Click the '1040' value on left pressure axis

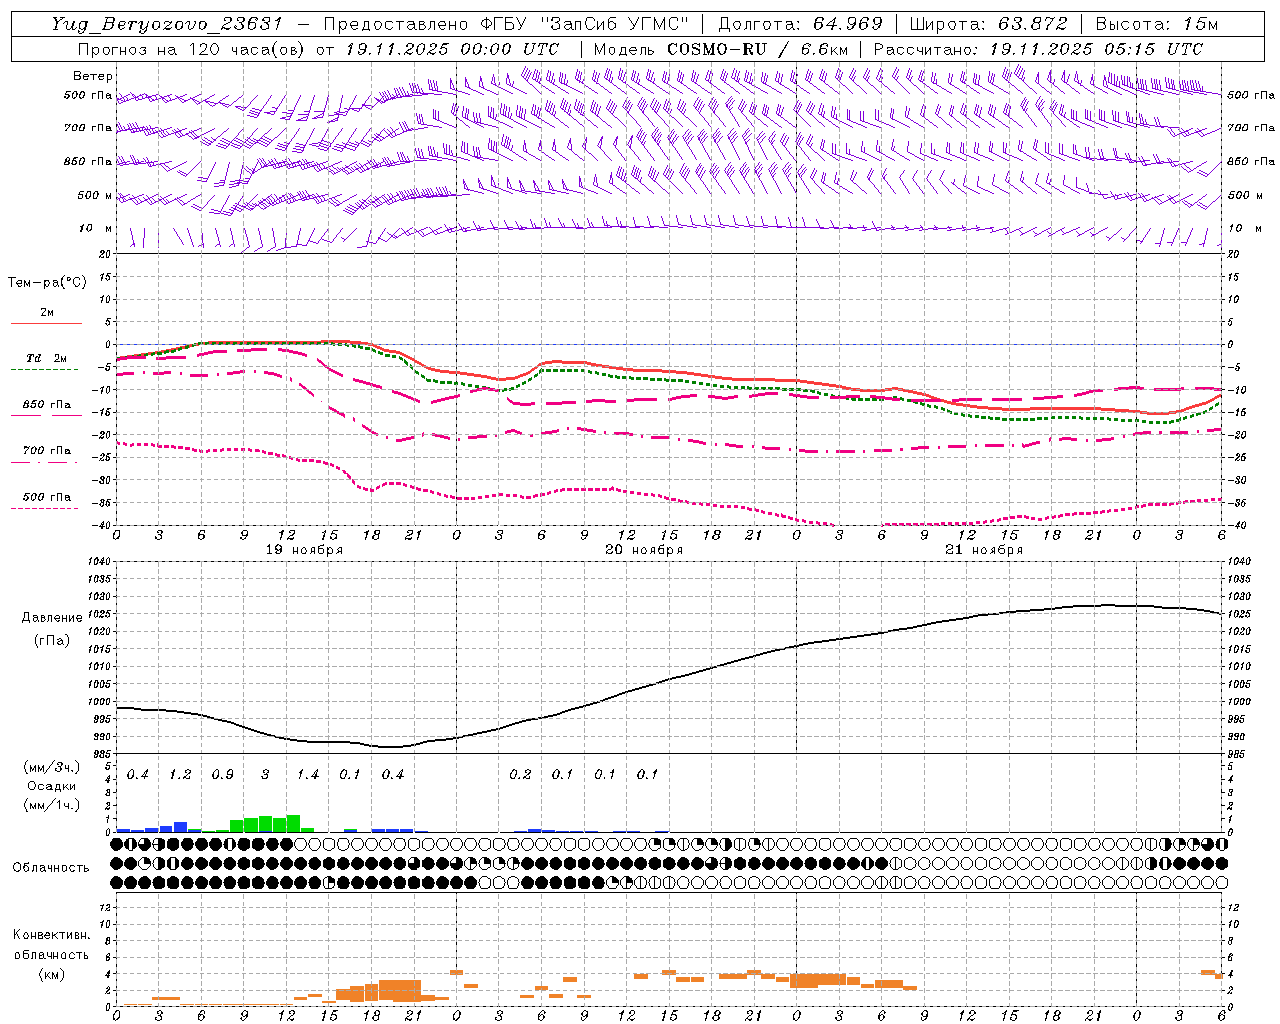[x=97, y=562]
